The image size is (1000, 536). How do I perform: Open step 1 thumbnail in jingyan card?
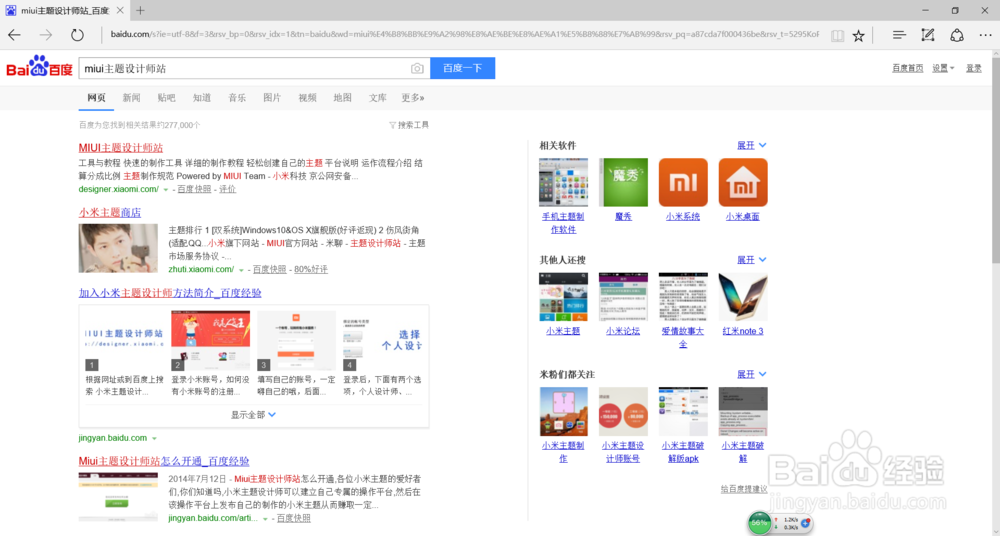pos(124,341)
